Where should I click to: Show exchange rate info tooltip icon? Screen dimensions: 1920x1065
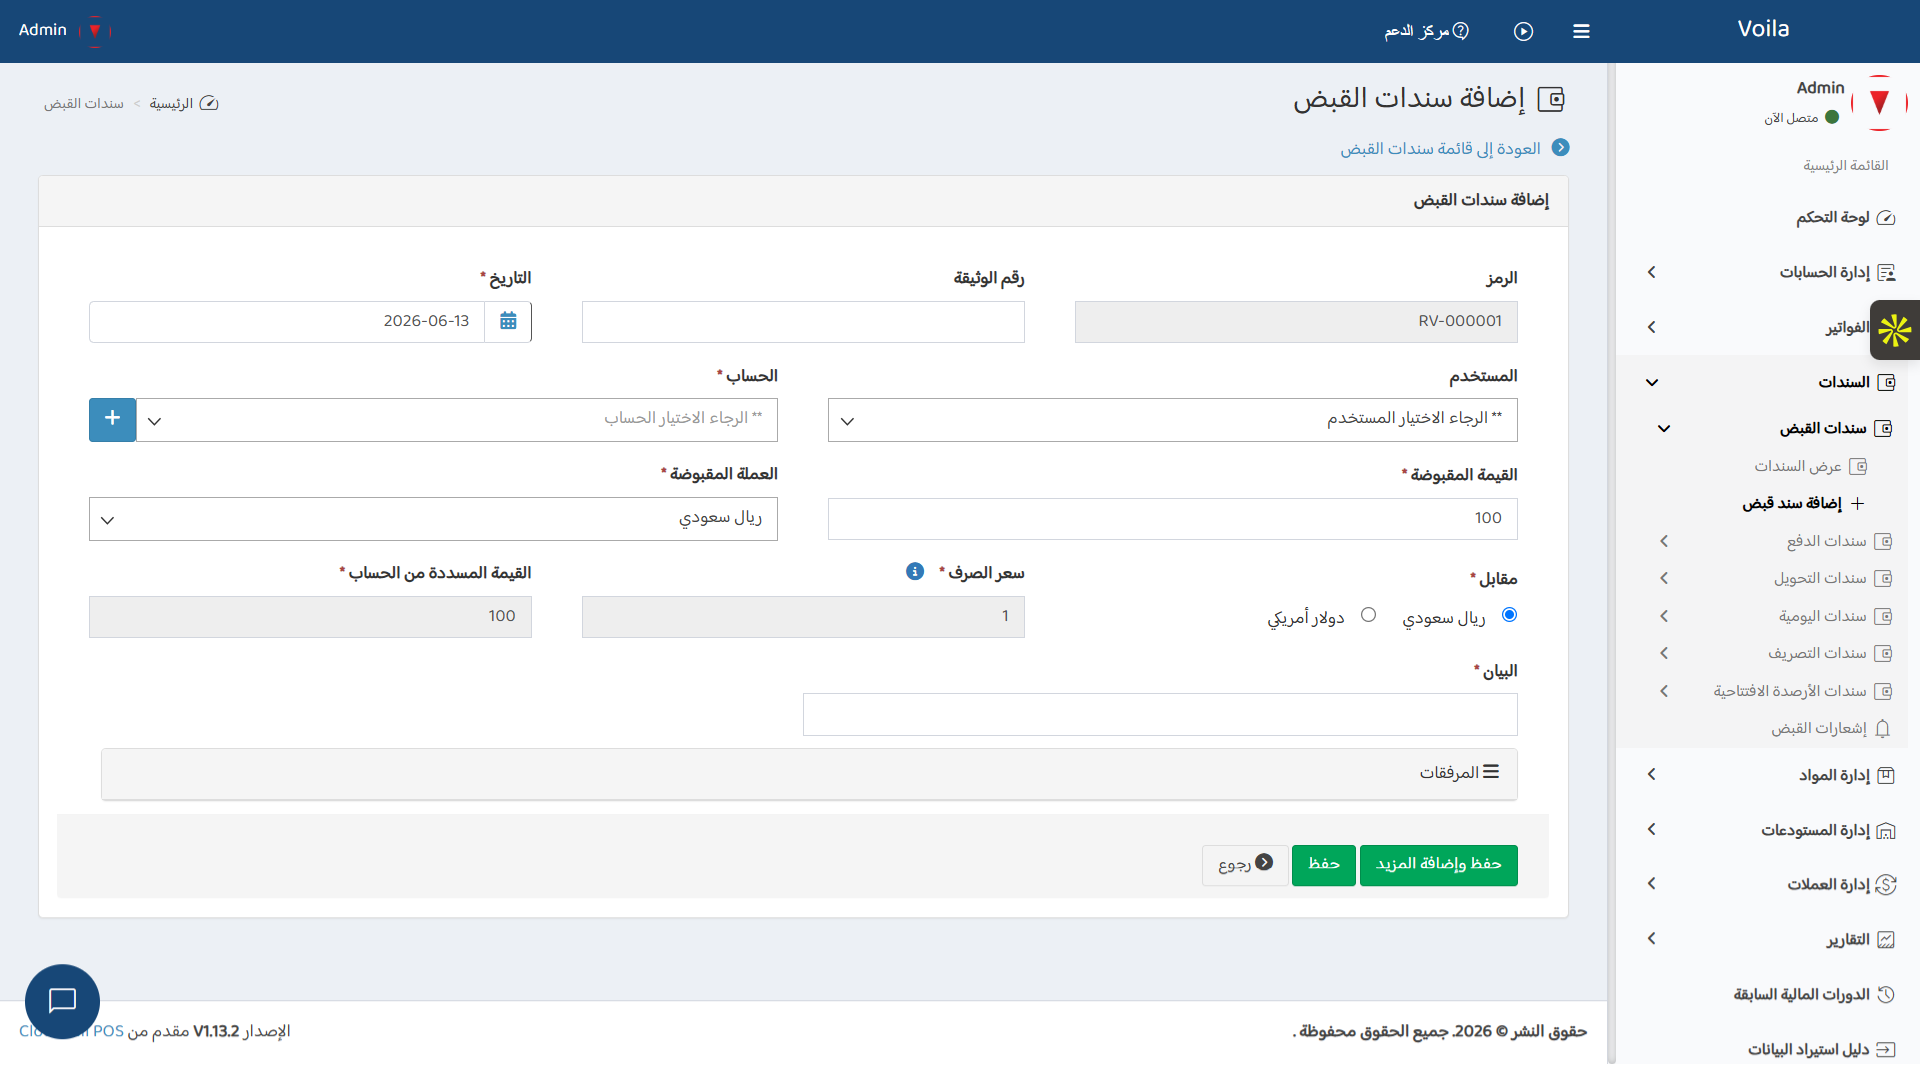coord(915,571)
